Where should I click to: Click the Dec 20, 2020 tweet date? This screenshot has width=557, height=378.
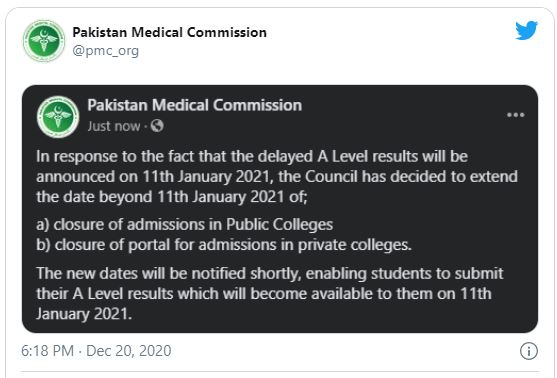point(129,351)
